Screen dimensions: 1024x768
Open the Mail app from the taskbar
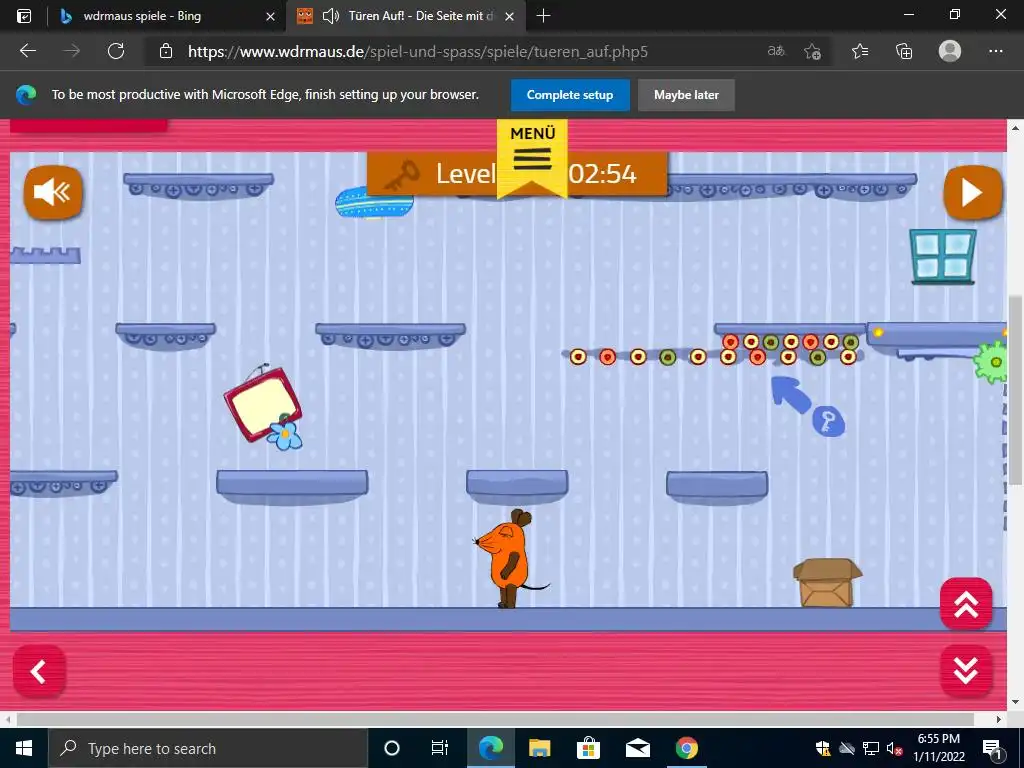click(637, 748)
